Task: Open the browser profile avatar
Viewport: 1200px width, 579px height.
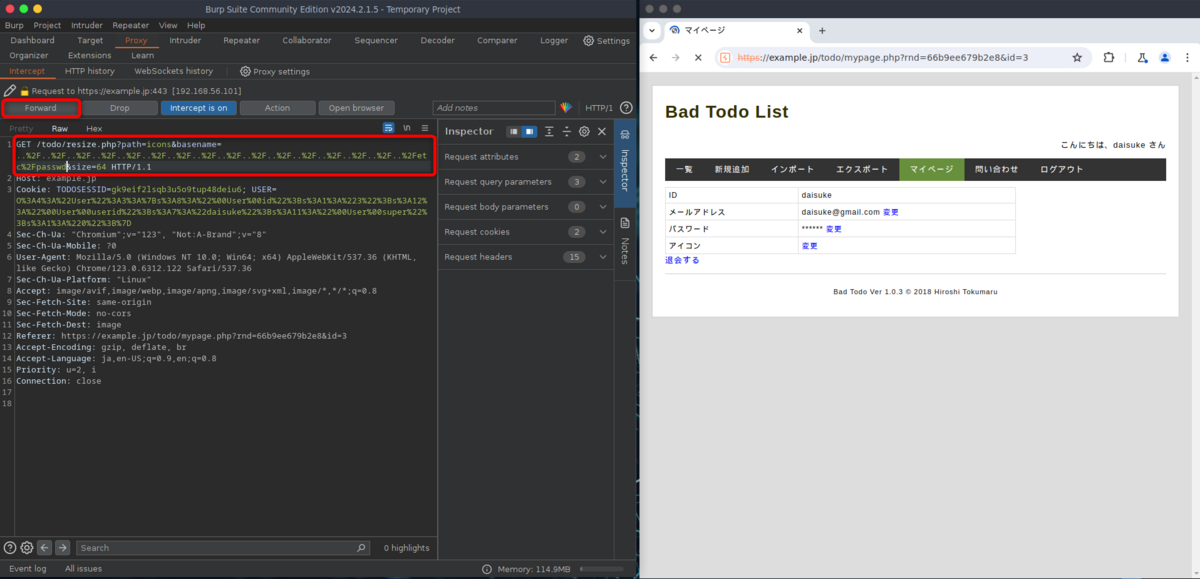Action: (x=1165, y=57)
